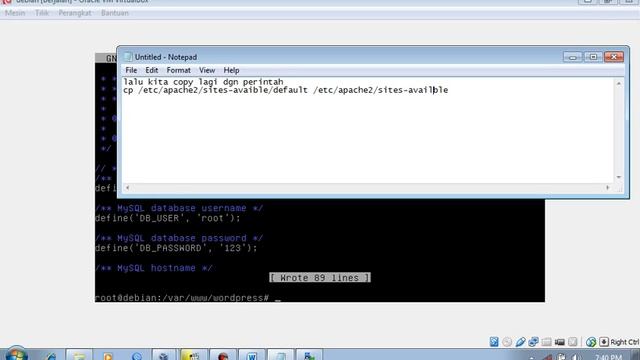Open the Format menu in Notepad

pos(178,70)
